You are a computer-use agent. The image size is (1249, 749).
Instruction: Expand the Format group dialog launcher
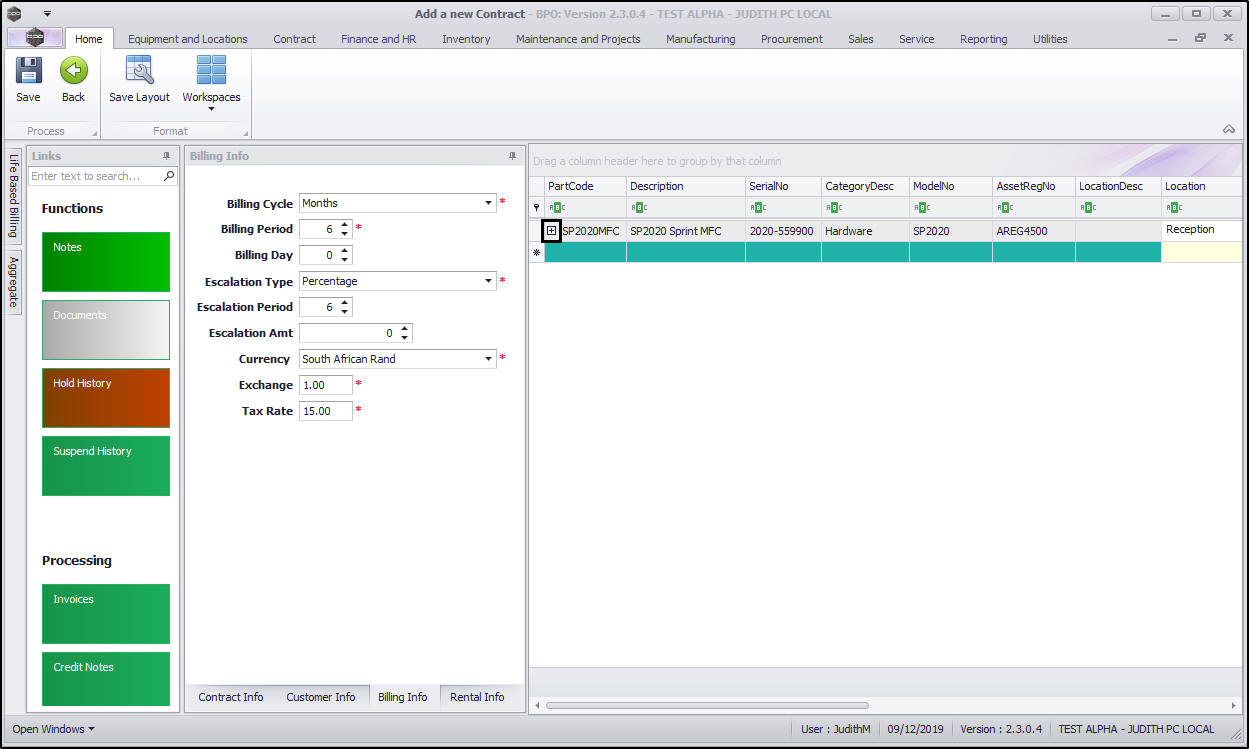[x=245, y=133]
